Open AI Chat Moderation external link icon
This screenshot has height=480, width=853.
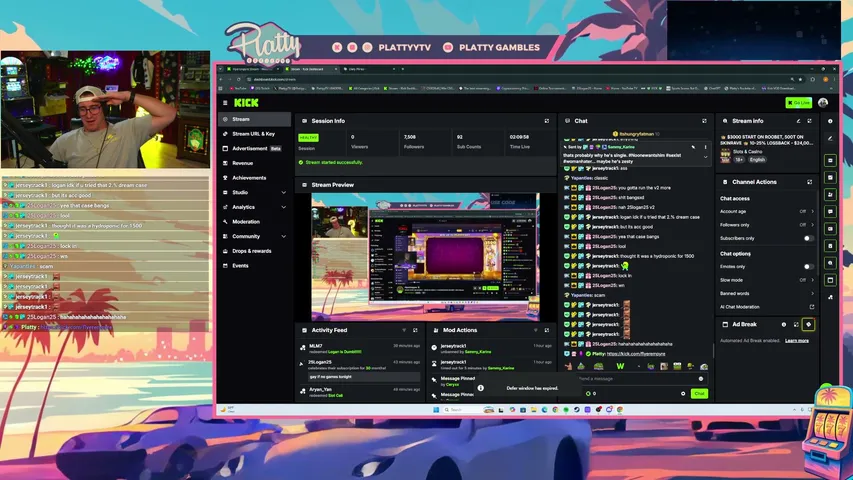(x=812, y=307)
